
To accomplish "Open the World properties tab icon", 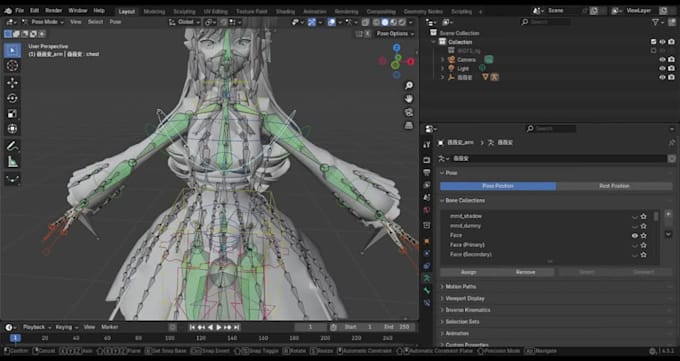I will coord(427,210).
